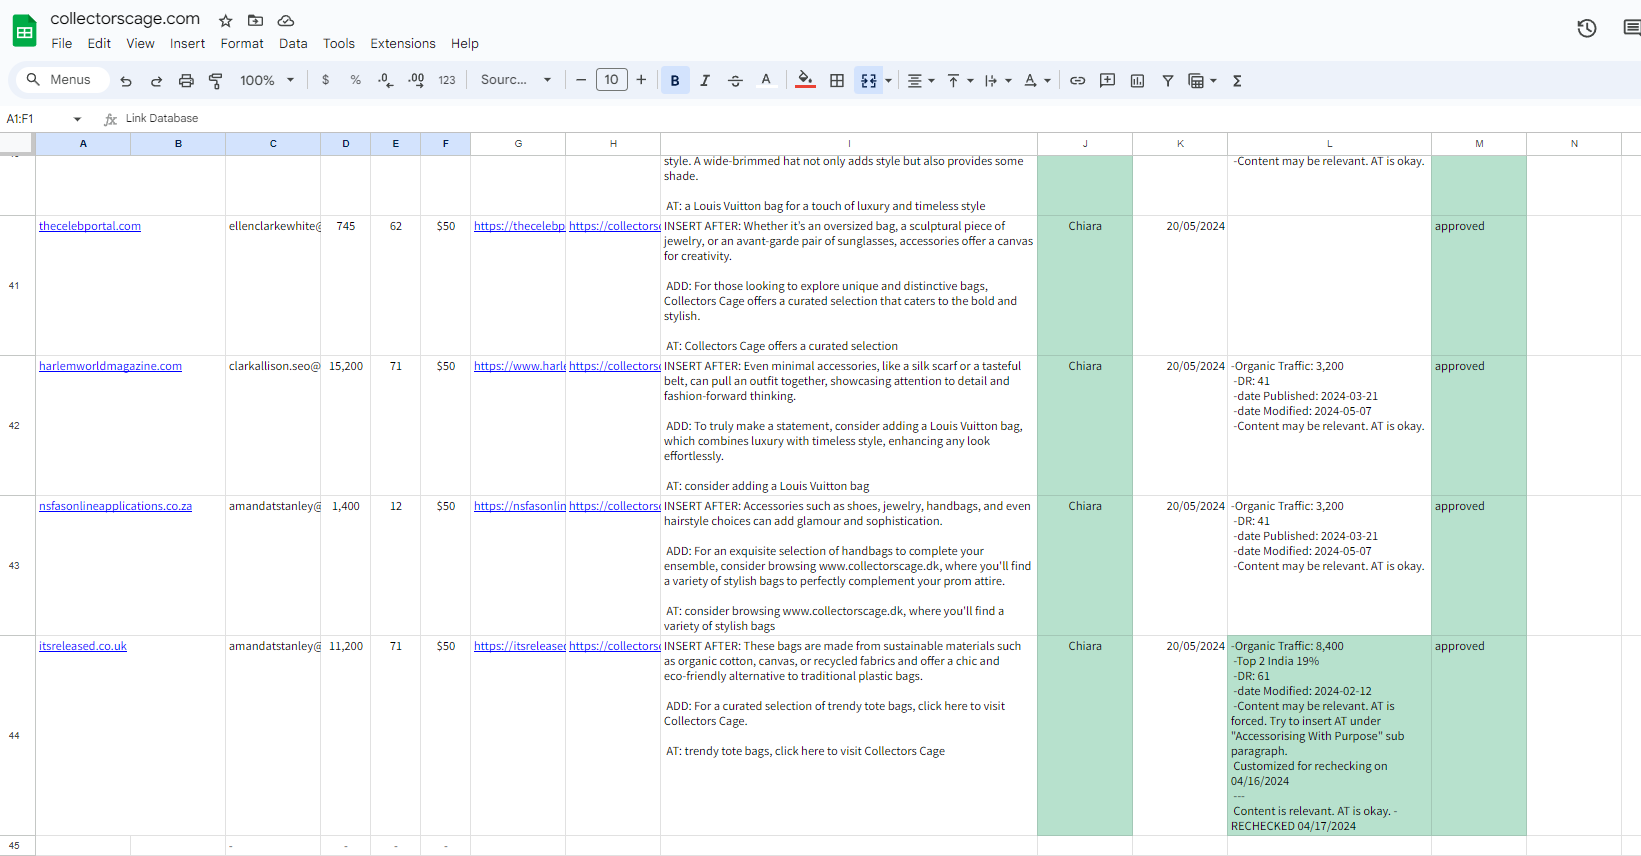This screenshot has height=856, width=1641.
Task: Open the Edit menu
Action: [99, 44]
